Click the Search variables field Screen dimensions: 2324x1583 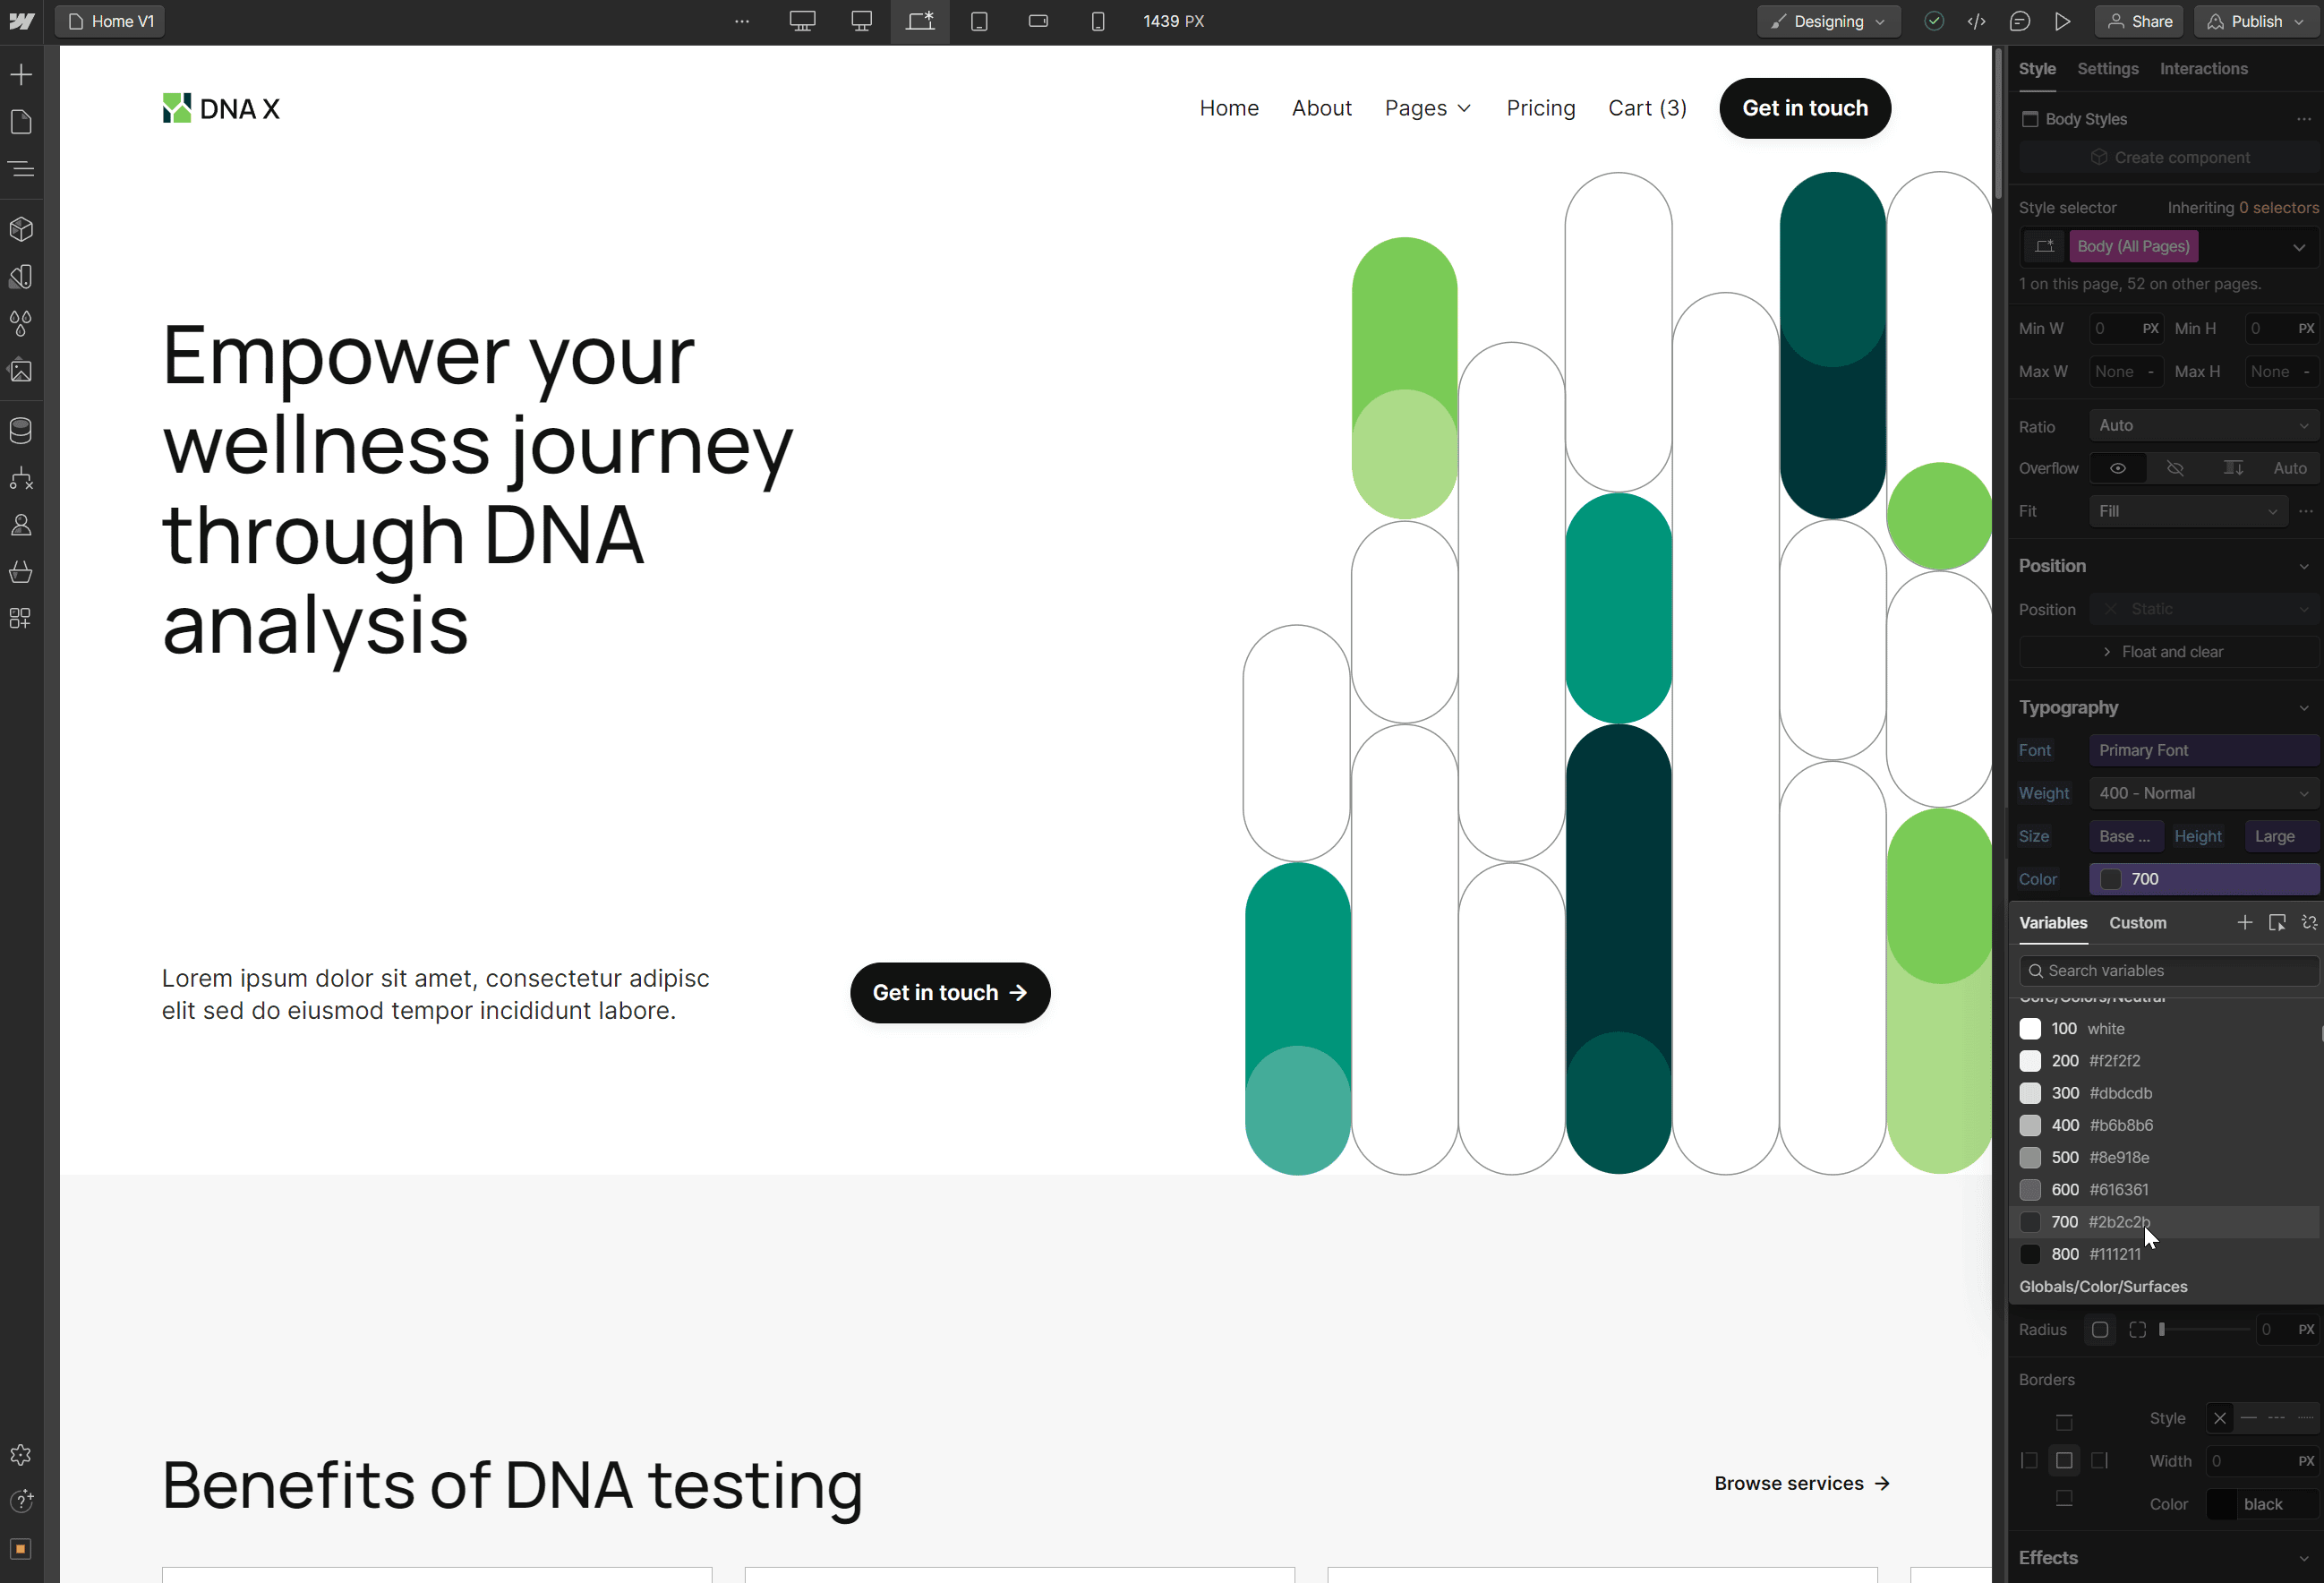2168,970
